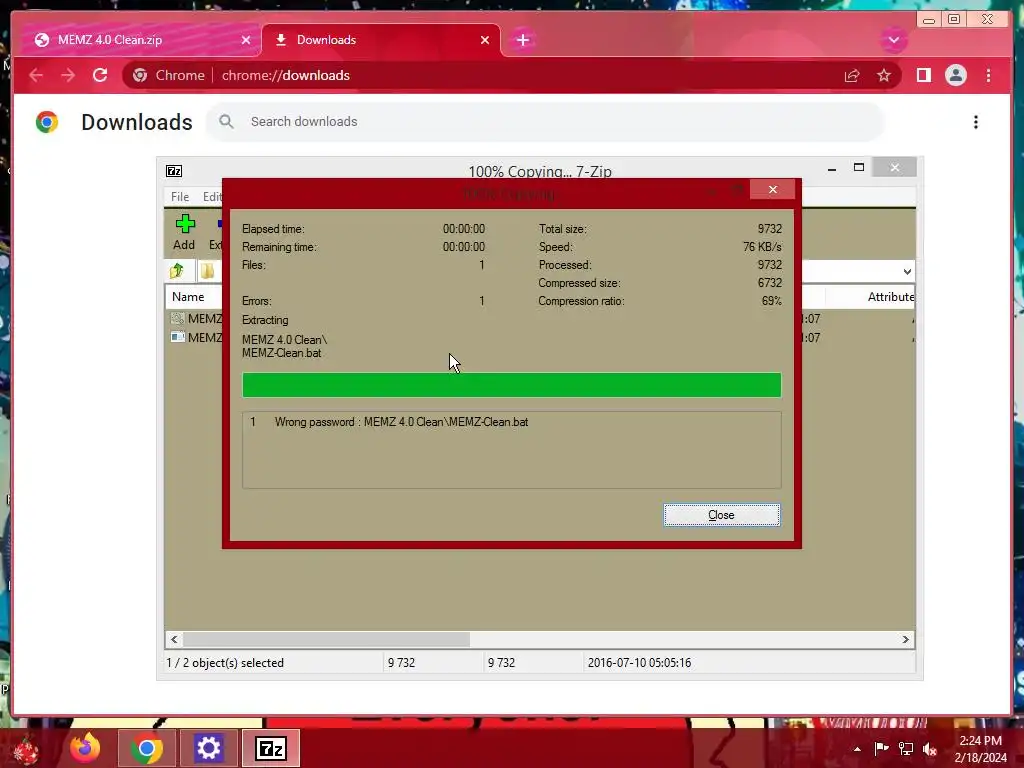1024x768 pixels.
Task: Open Settings gear from the taskbar
Action: [x=208, y=748]
